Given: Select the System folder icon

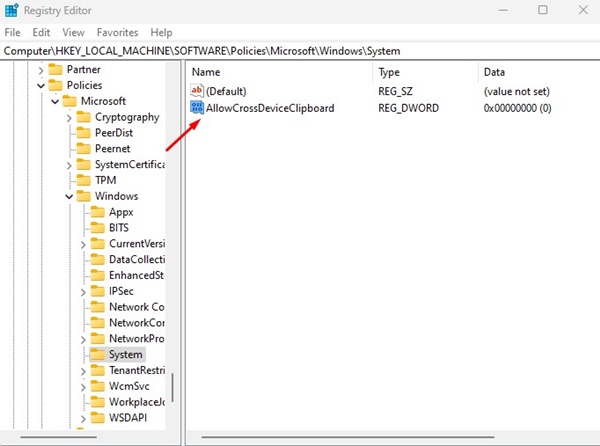Looking at the screenshot, I should (x=98, y=355).
